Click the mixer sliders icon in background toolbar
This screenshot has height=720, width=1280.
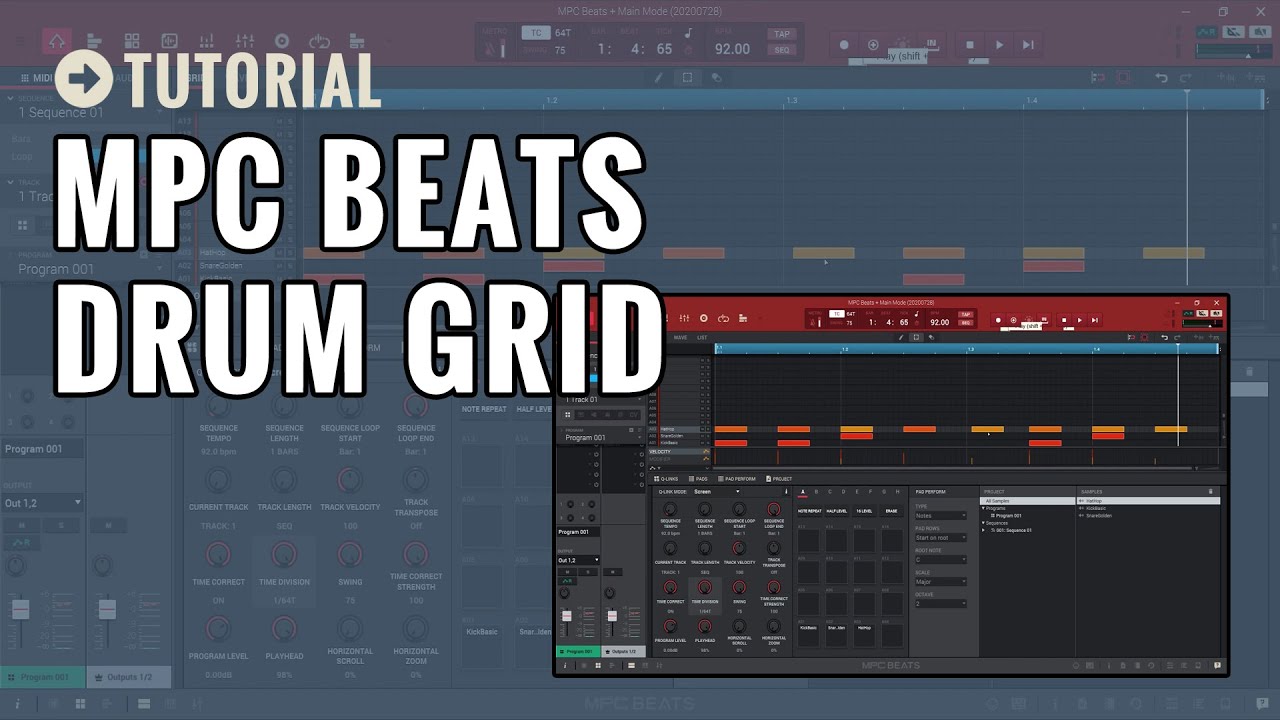click(245, 41)
